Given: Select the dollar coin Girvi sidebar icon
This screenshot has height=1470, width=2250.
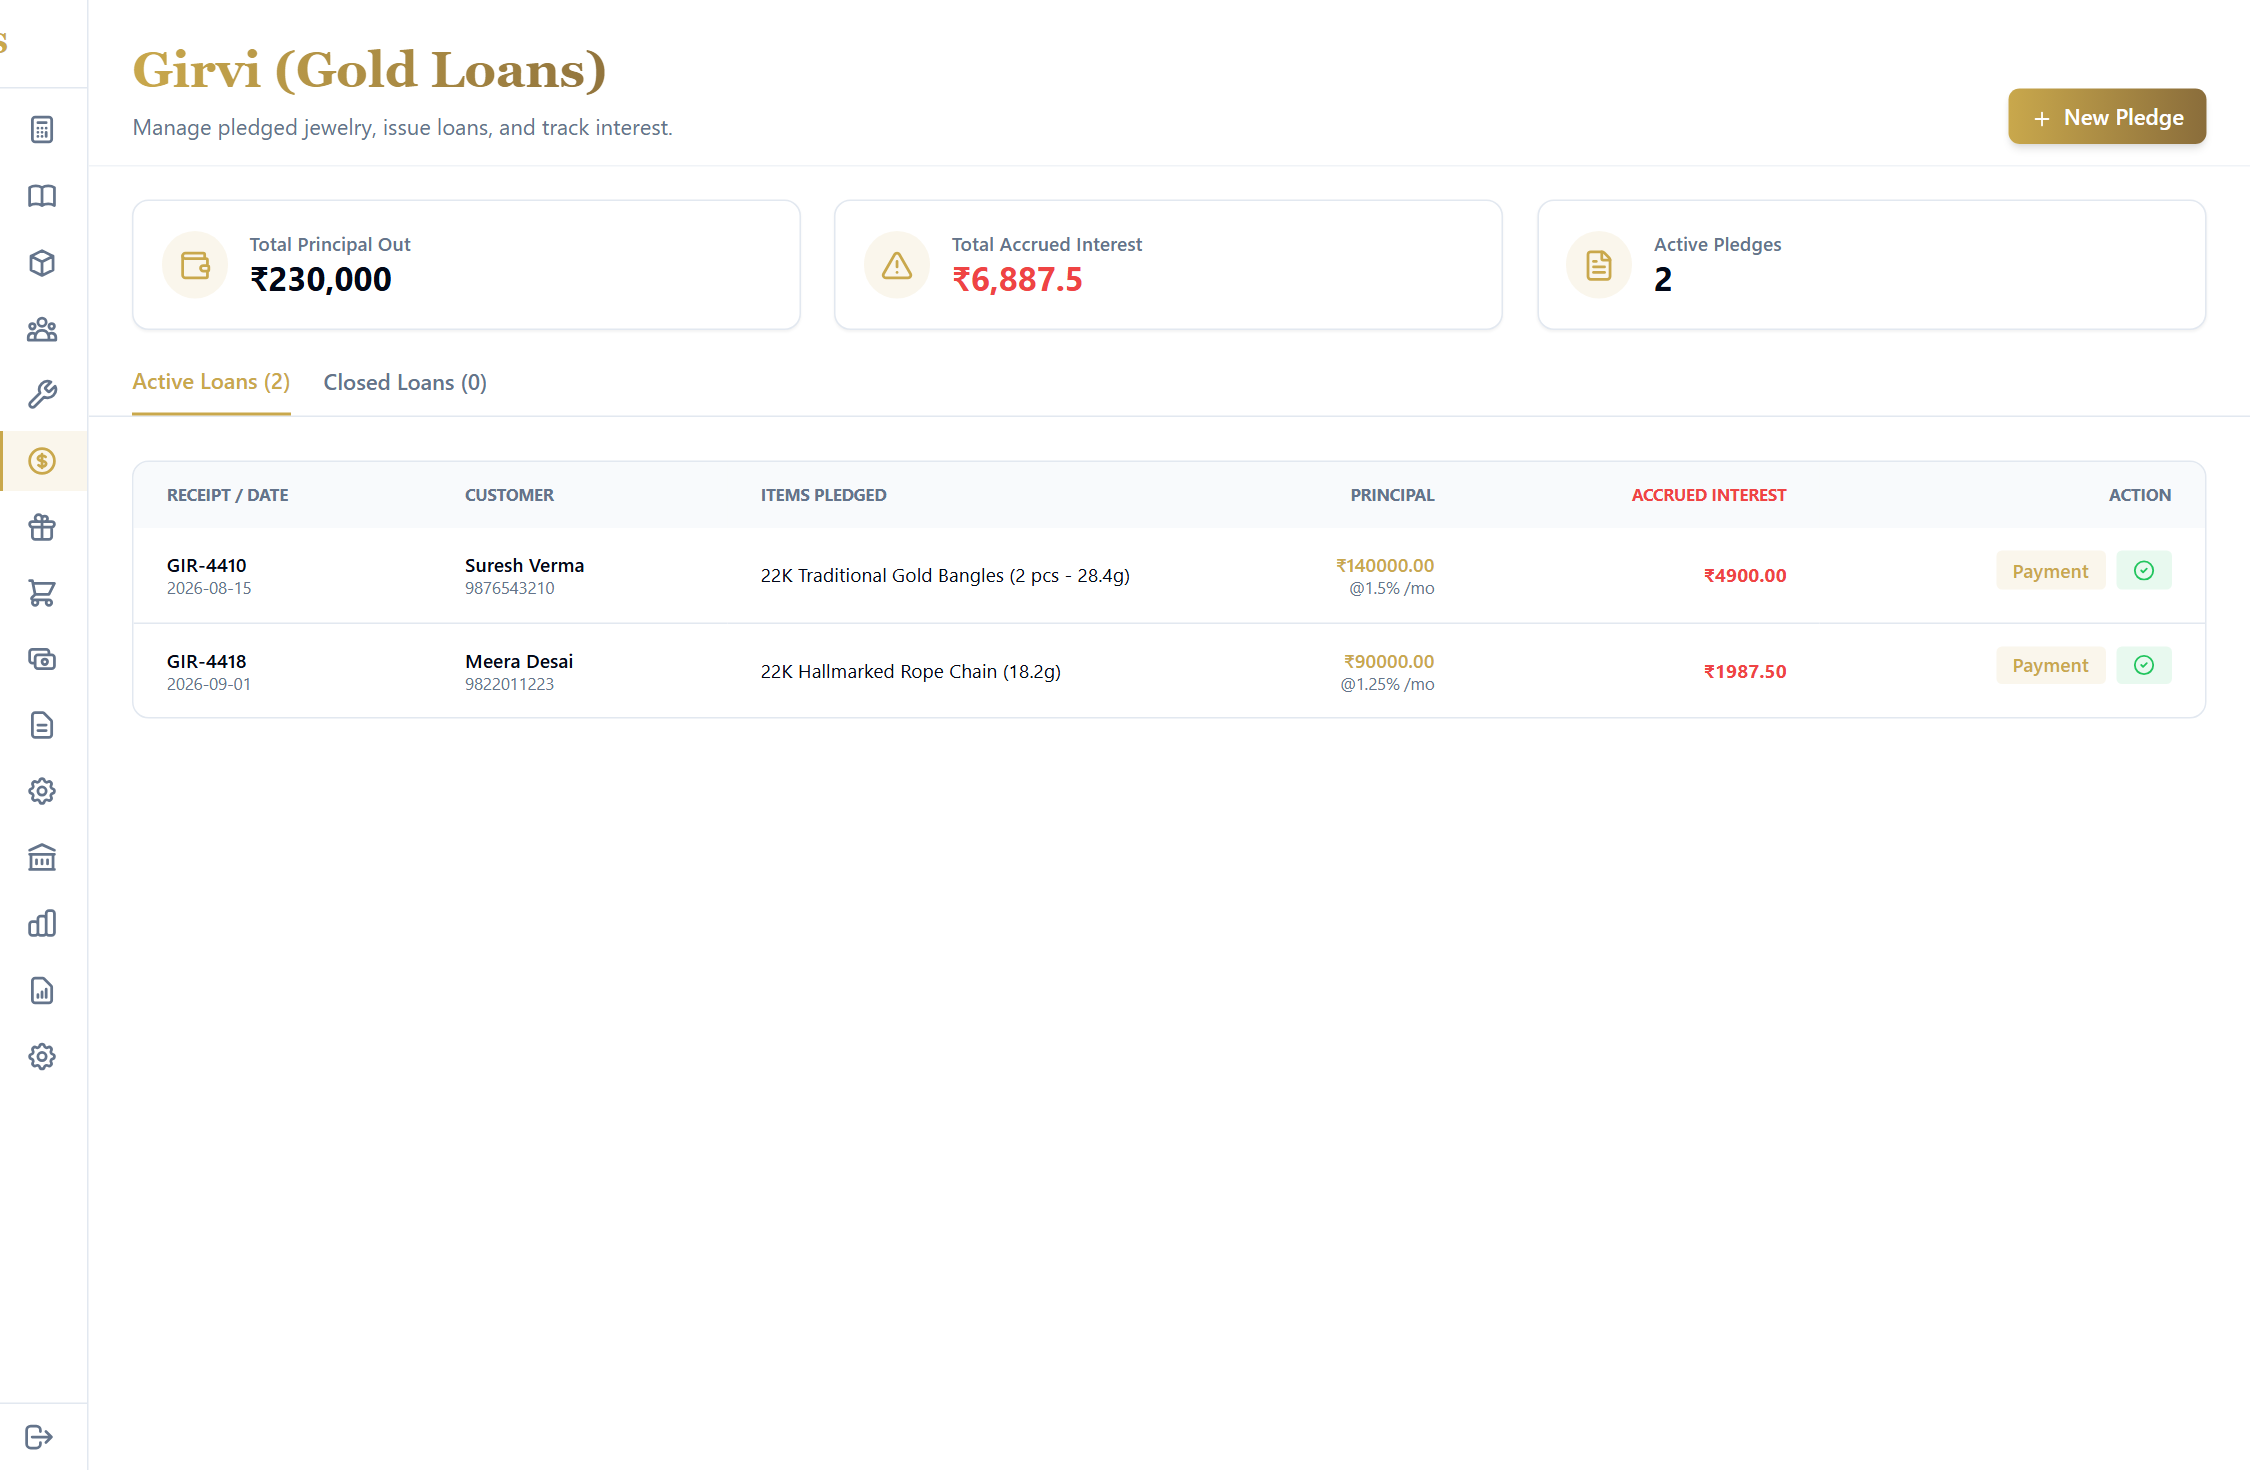Looking at the screenshot, I should point(42,461).
